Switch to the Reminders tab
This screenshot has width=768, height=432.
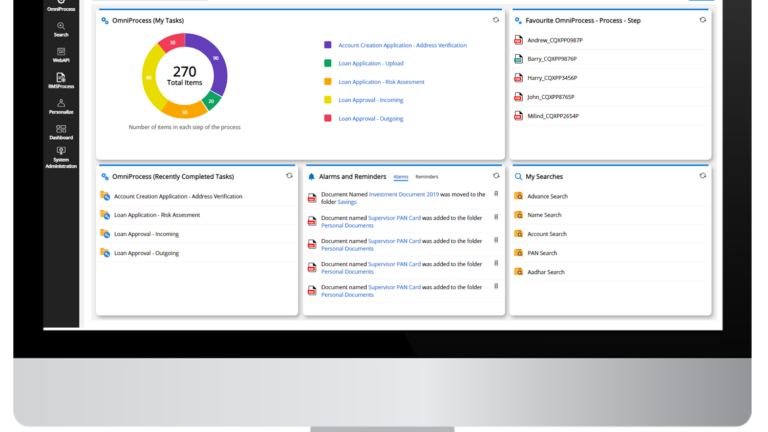tap(427, 176)
